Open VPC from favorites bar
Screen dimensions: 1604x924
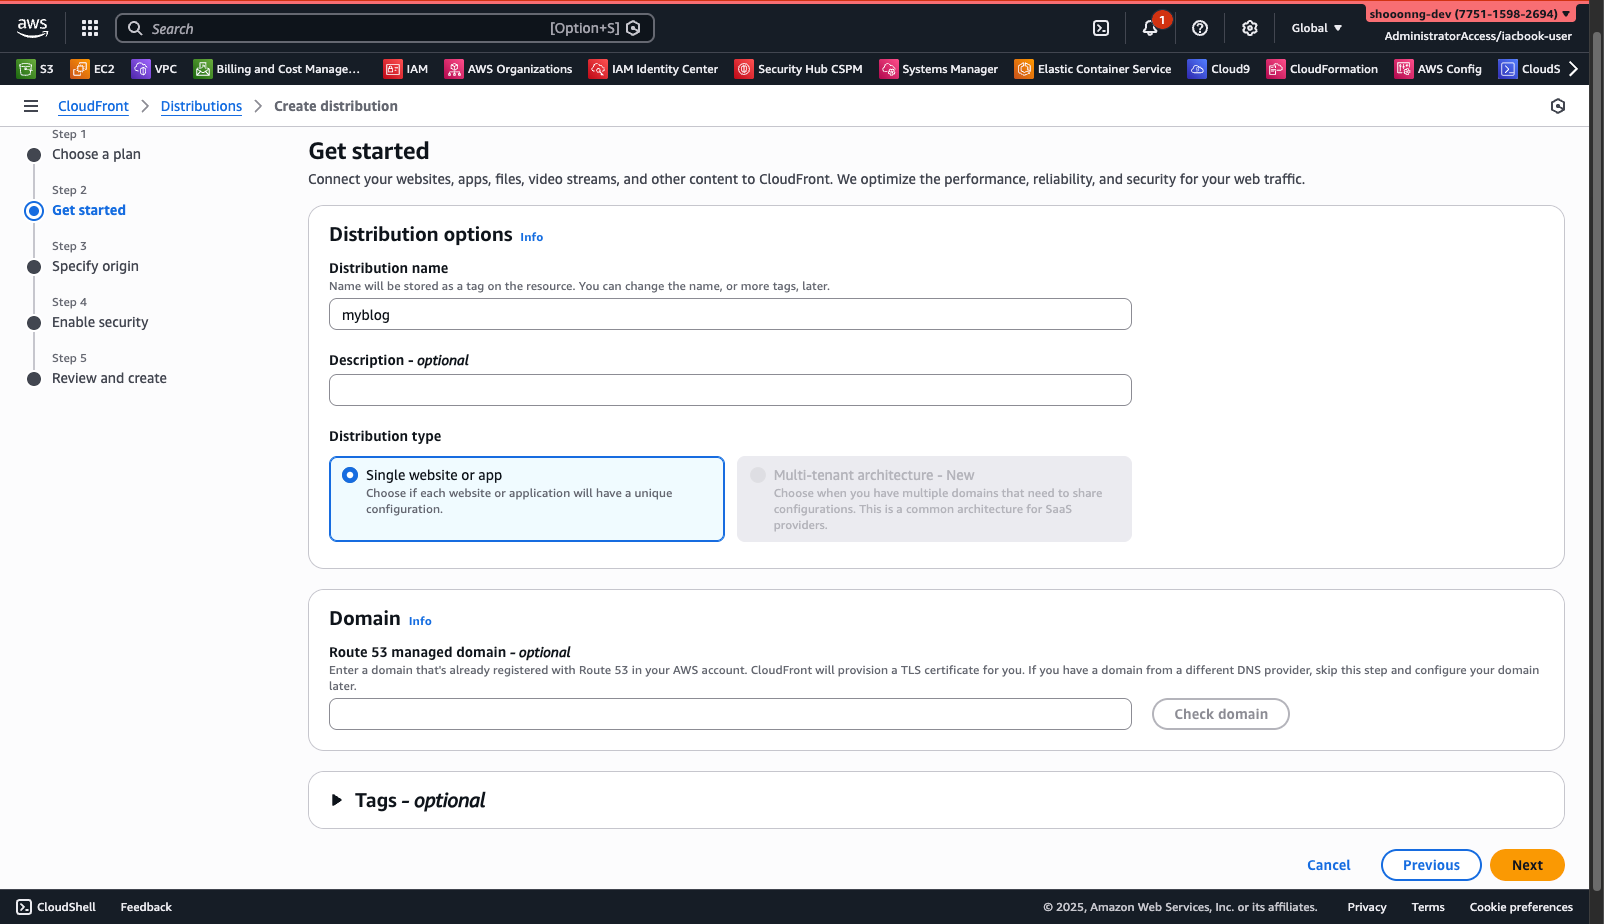point(155,69)
